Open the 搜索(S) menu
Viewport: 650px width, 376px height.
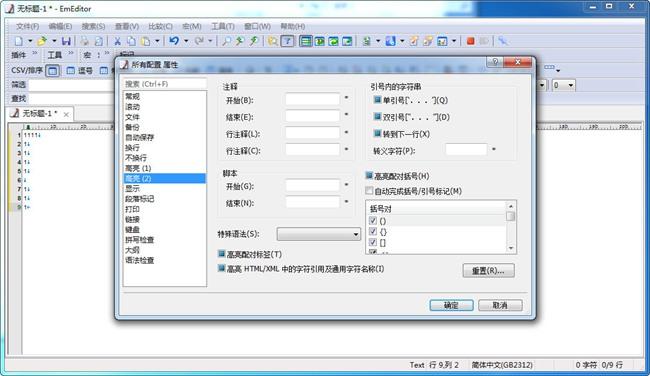pyautogui.click(x=93, y=26)
